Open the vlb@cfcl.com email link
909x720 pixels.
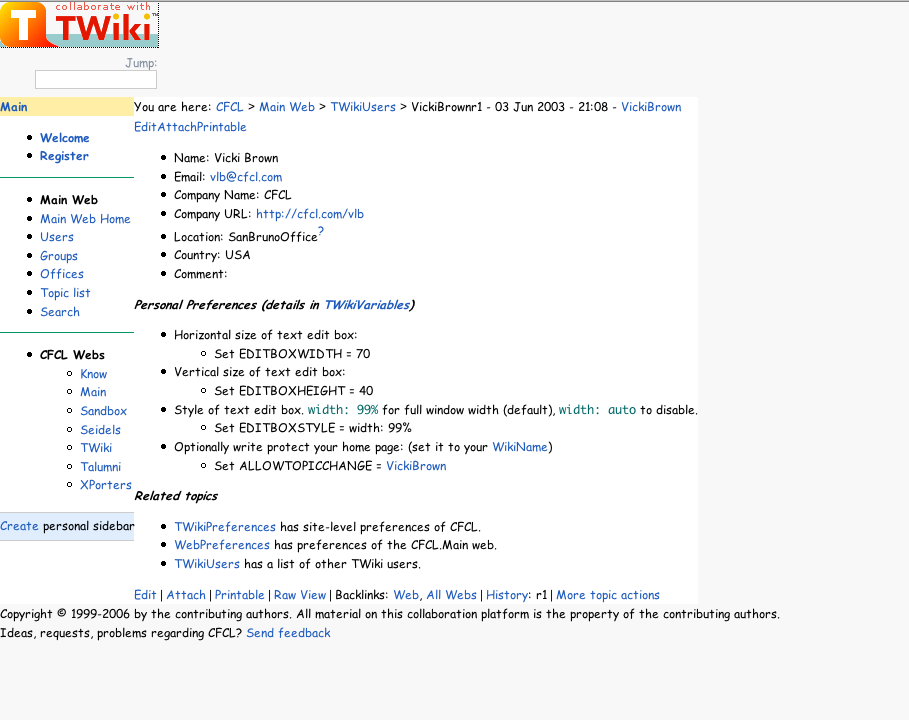pyautogui.click(x=246, y=177)
